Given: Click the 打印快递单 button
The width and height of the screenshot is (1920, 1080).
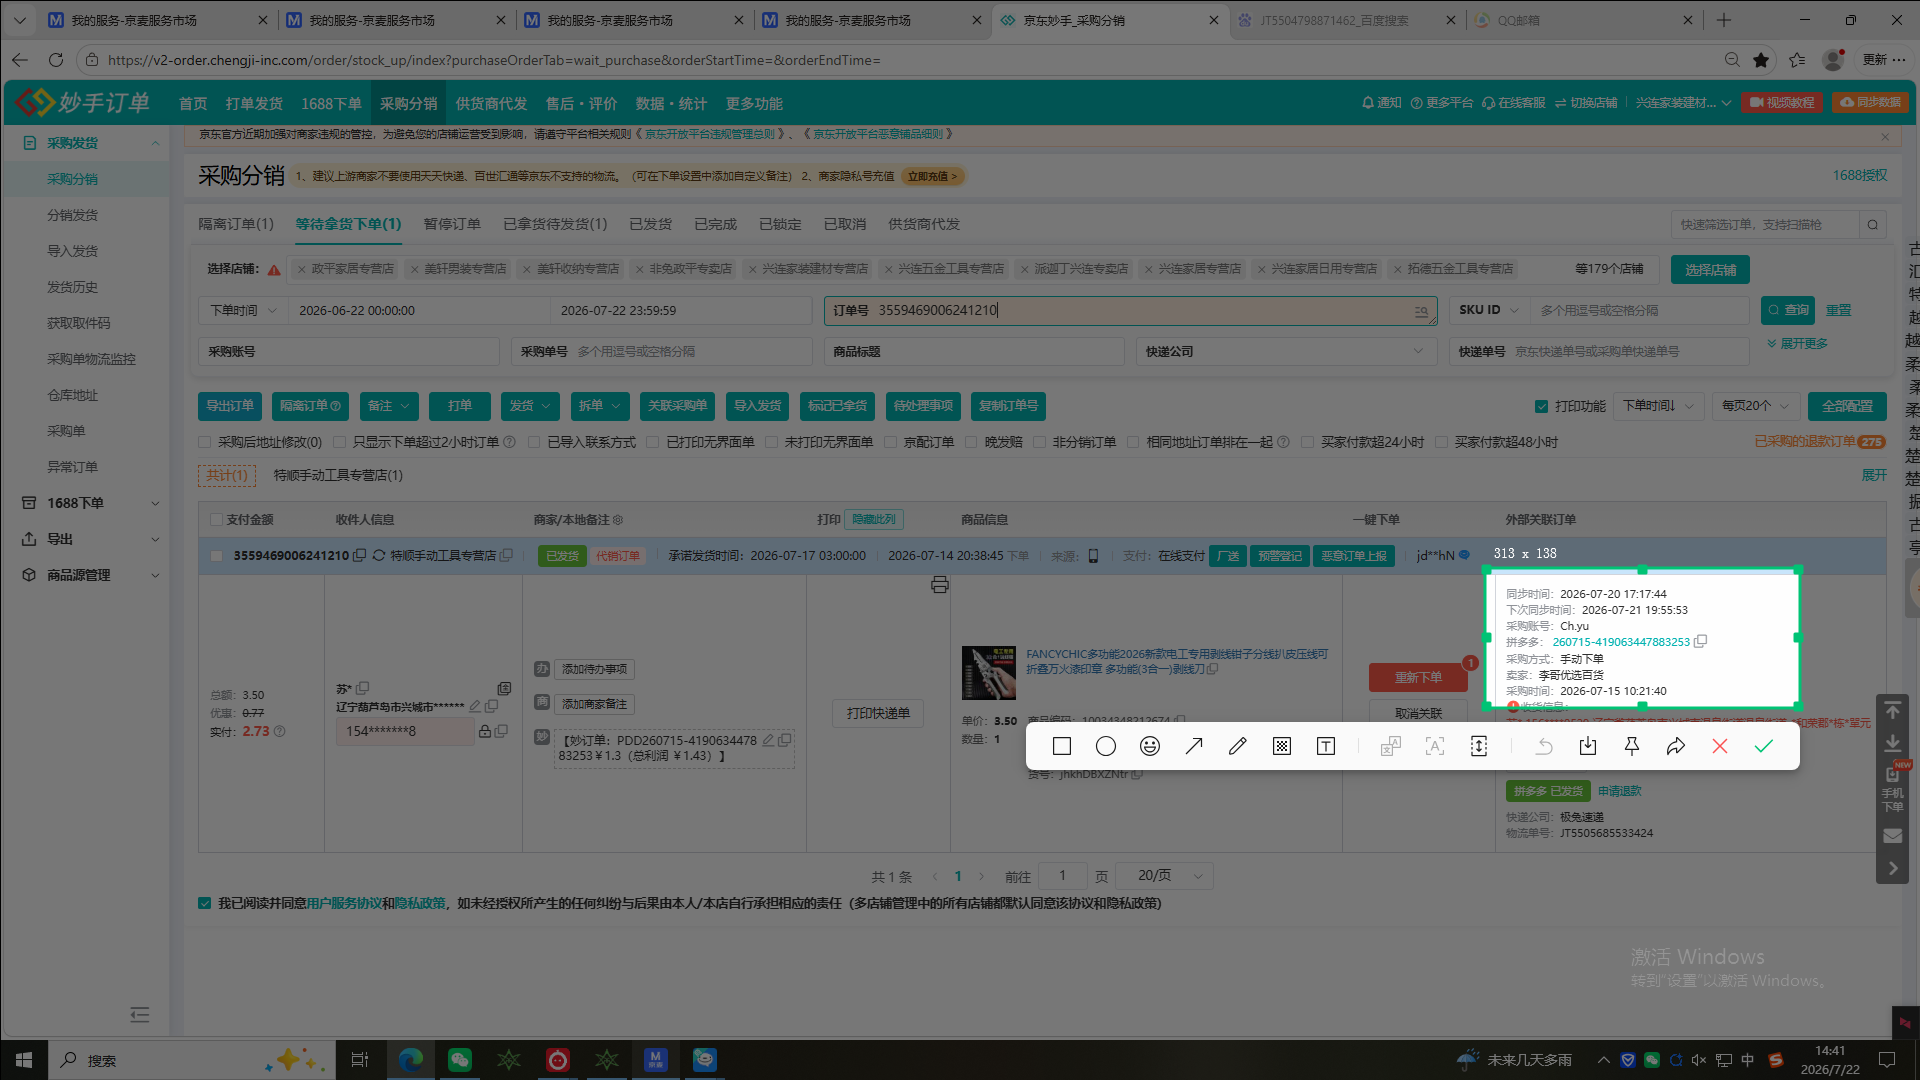Looking at the screenshot, I should tap(878, 714).
